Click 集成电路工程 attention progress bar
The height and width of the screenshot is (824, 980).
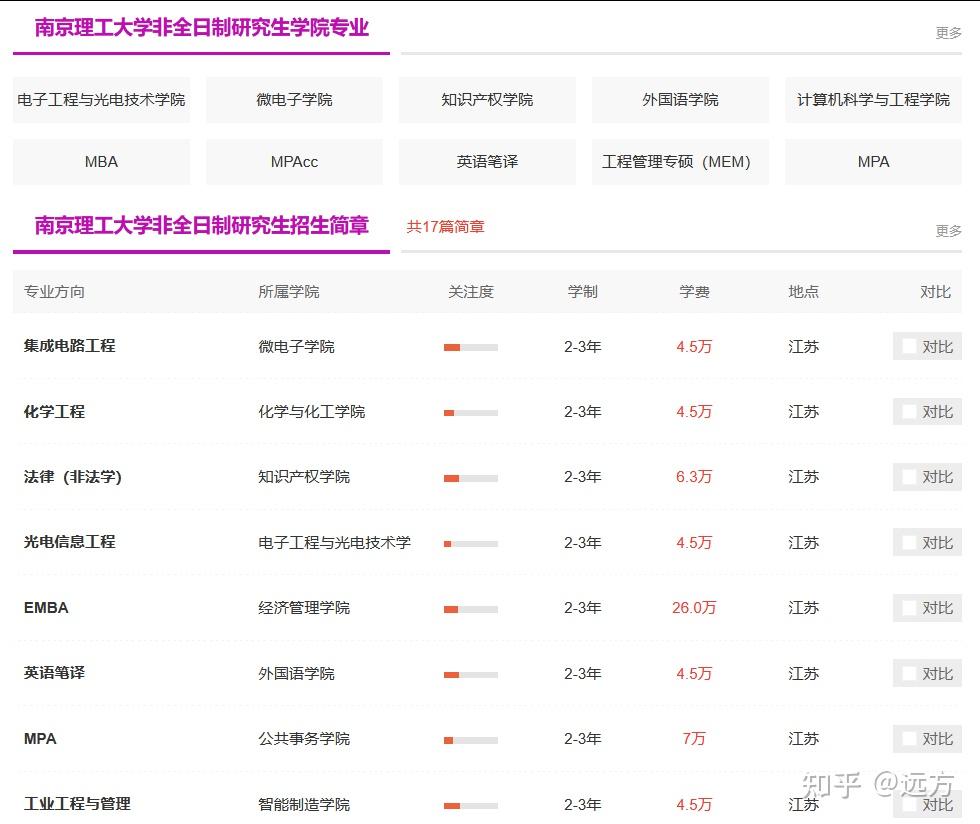coord(471,348)
